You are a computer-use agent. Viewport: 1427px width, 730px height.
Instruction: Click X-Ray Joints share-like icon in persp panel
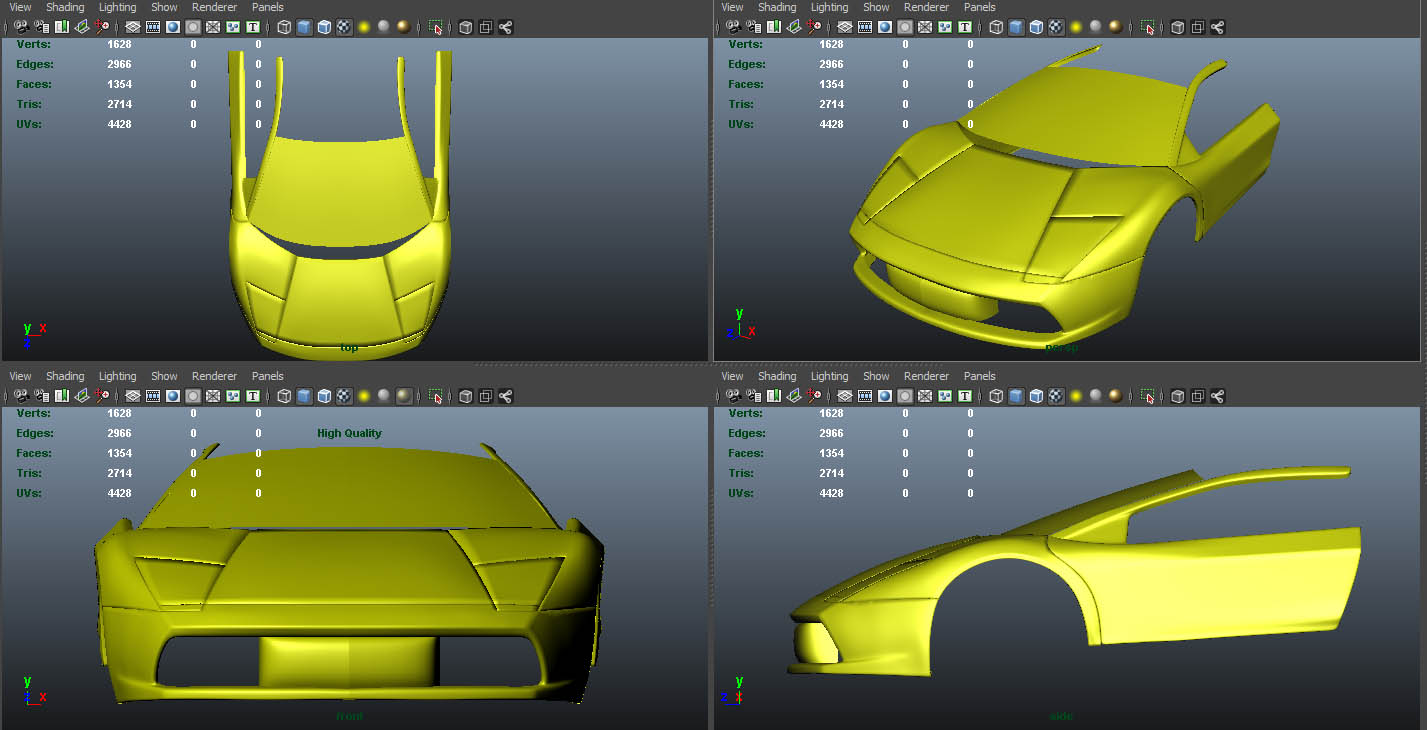(1217, 27)
